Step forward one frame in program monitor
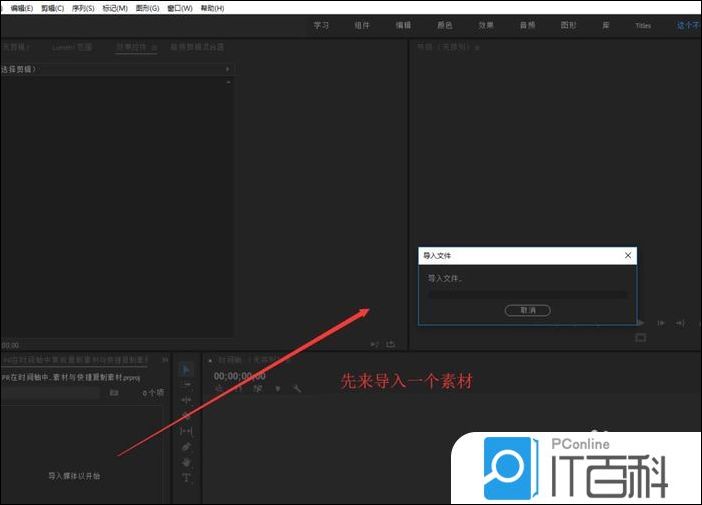The image size is (702, 505). point(661,323)
